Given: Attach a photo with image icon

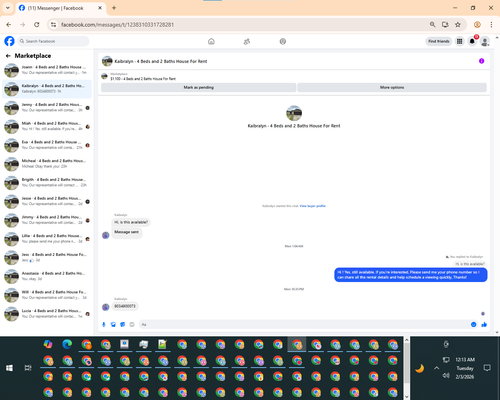Looking at the screenshot, I should (113, 324).
